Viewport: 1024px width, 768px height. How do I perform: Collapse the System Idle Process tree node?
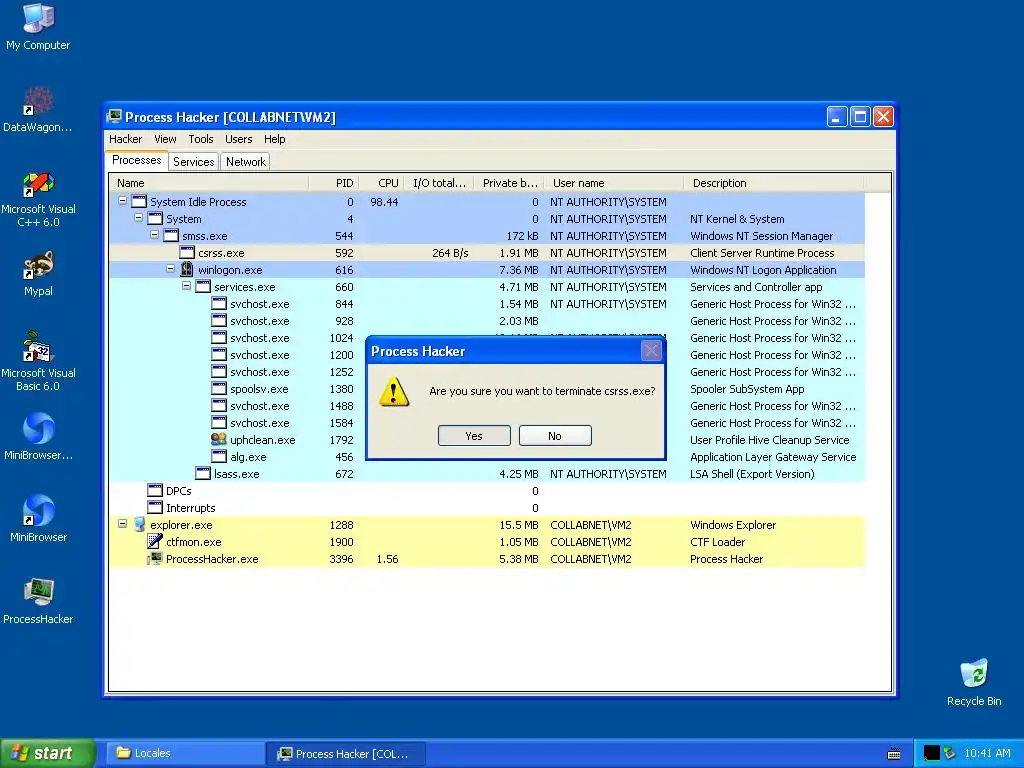122,201
